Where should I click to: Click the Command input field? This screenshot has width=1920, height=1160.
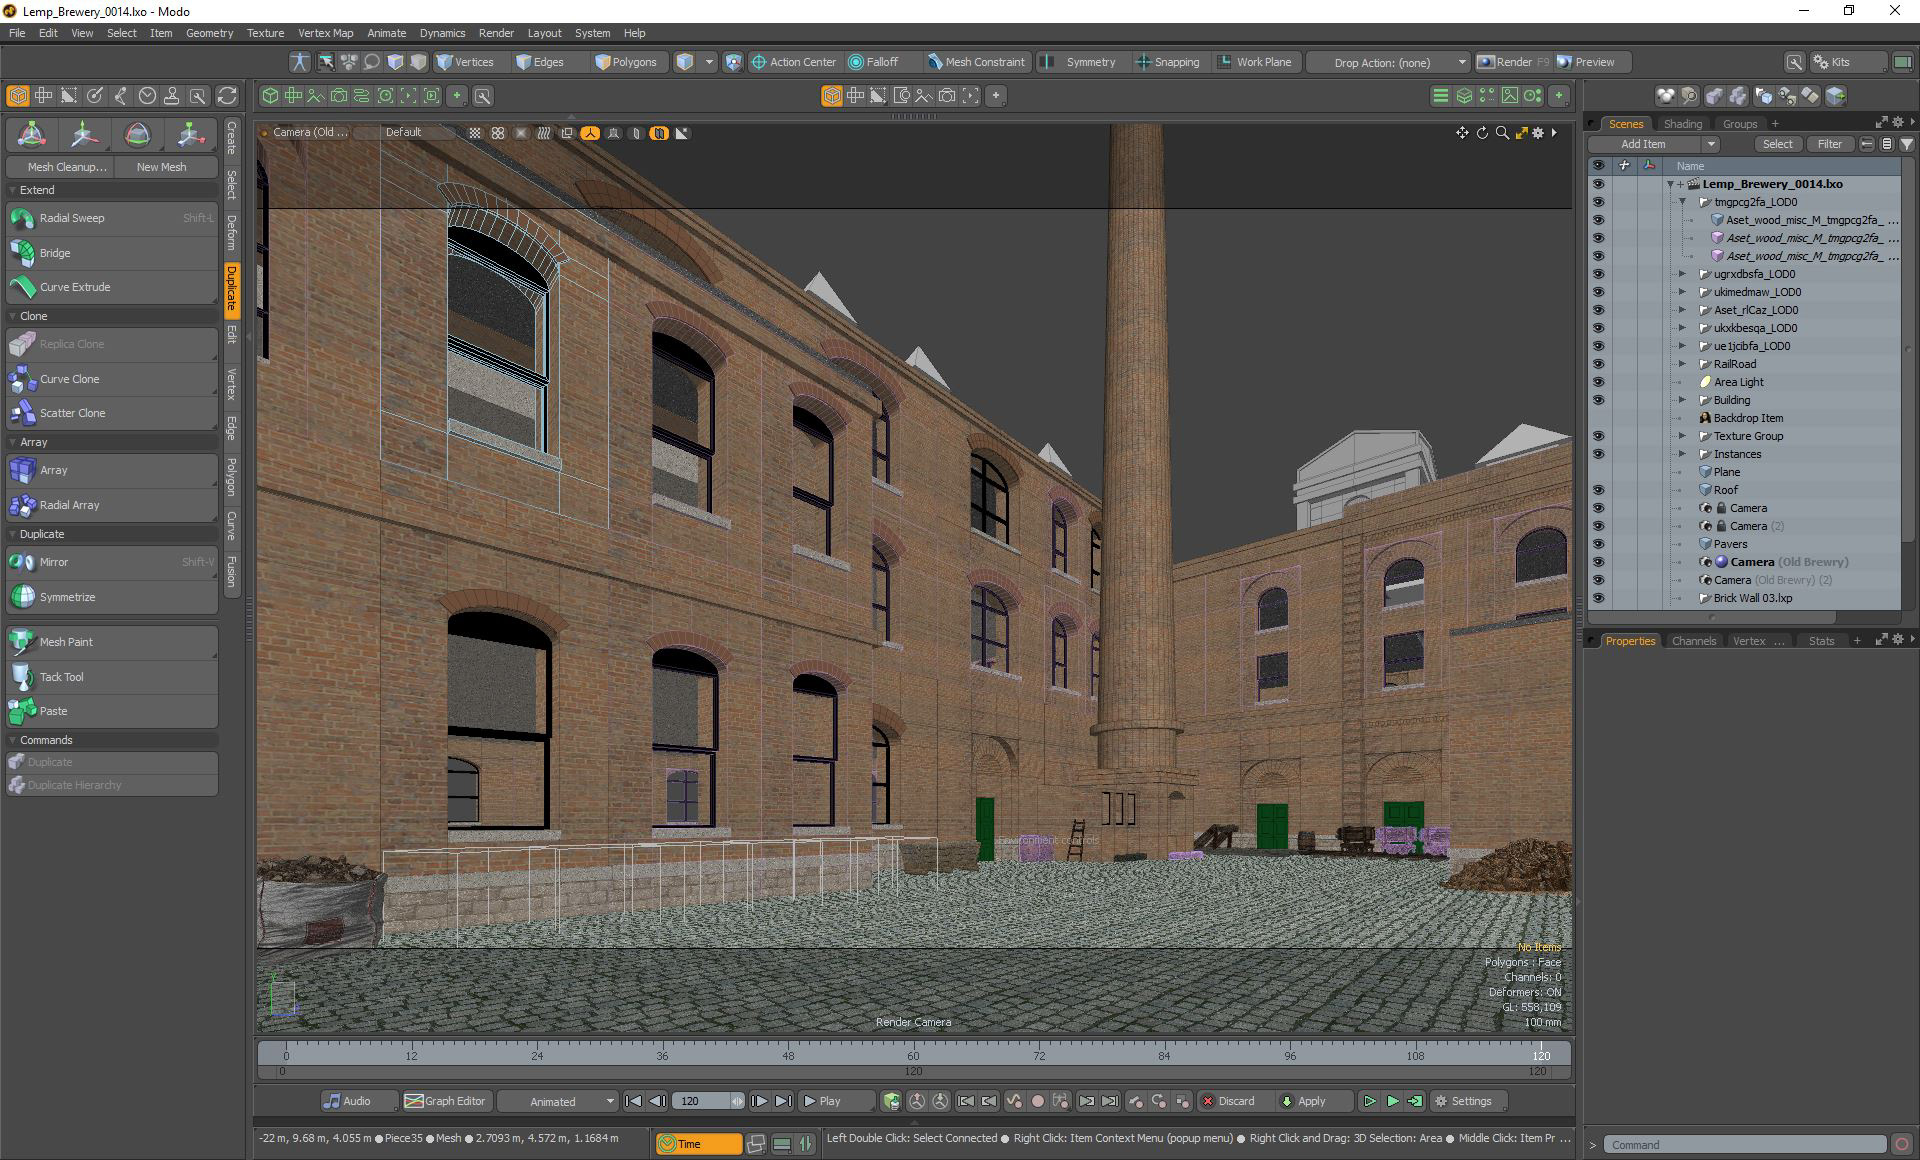tap(1744, 1145)
